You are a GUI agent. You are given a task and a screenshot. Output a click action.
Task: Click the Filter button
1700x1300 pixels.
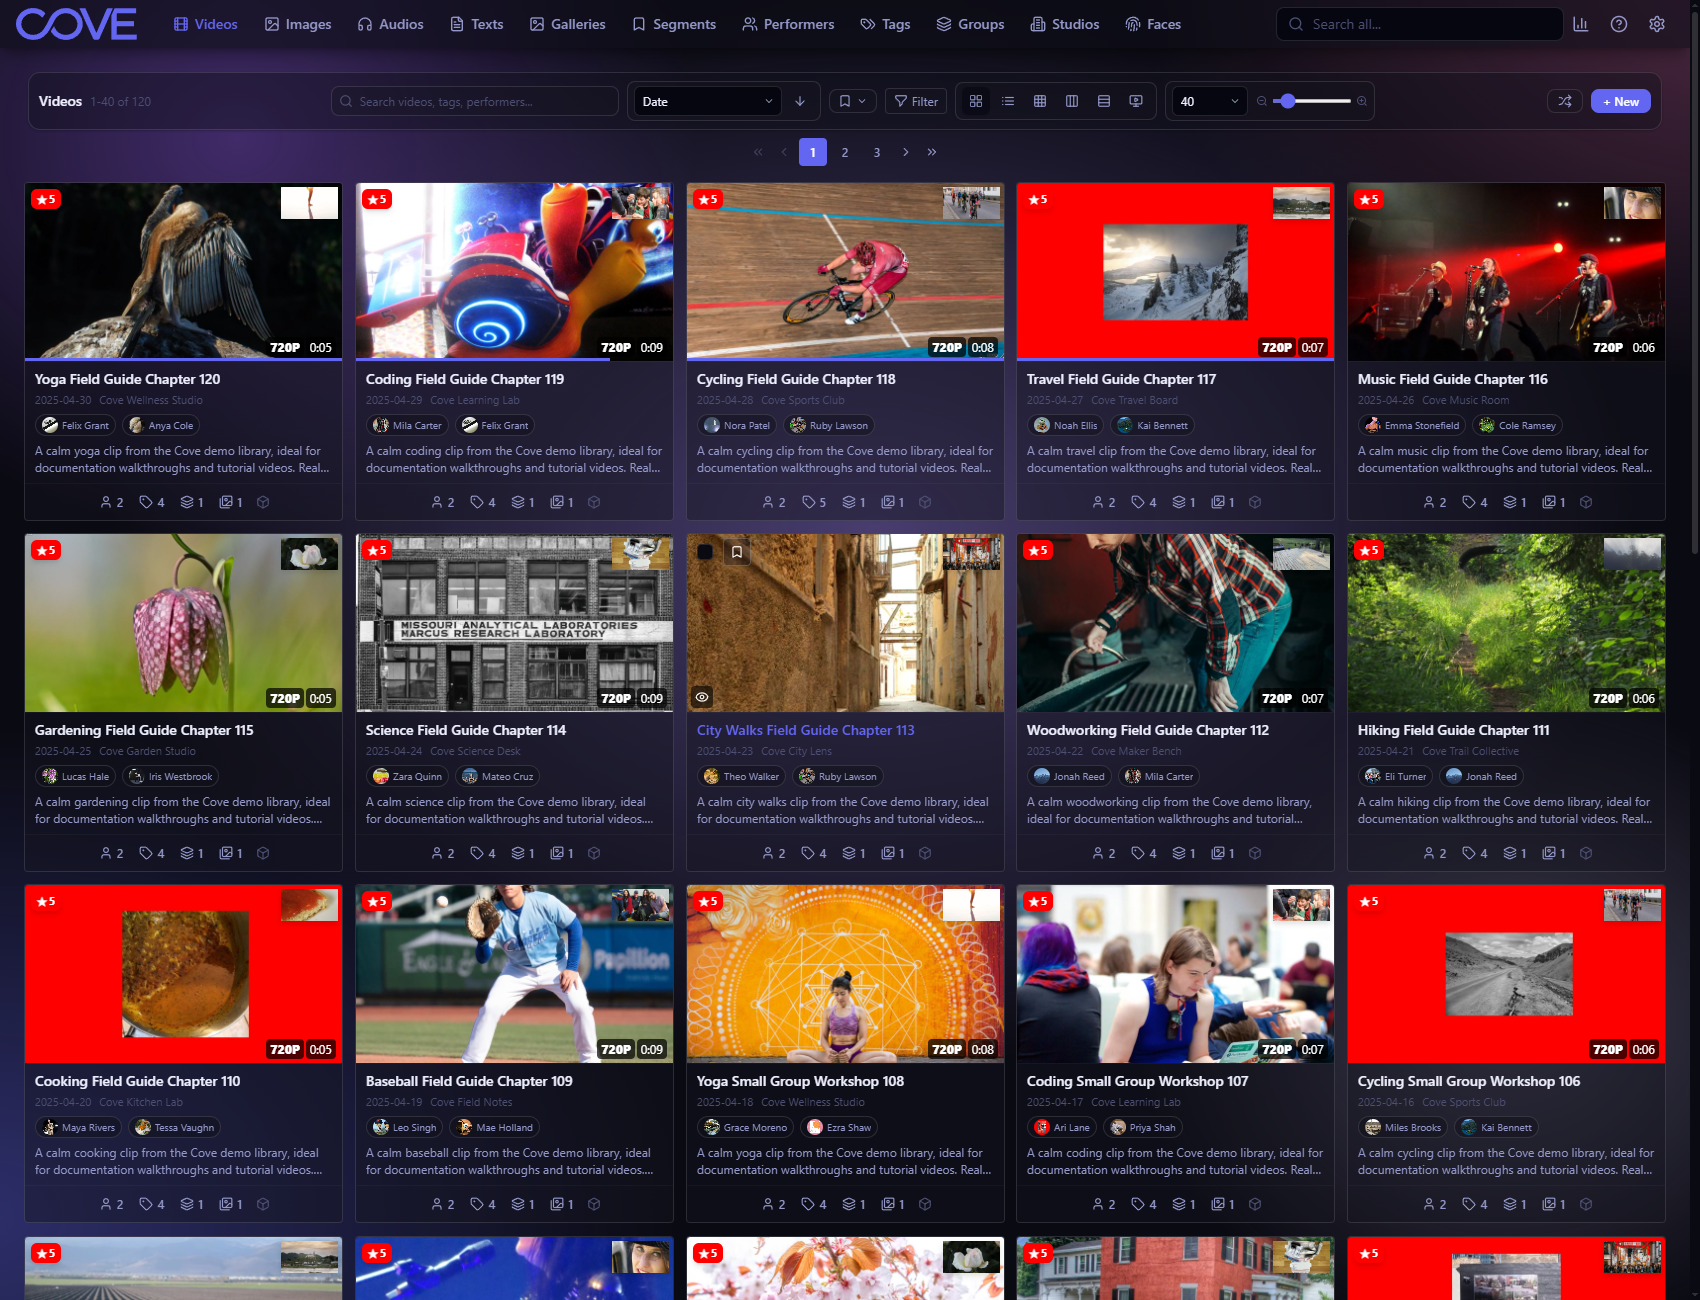[x=916, y=101]
